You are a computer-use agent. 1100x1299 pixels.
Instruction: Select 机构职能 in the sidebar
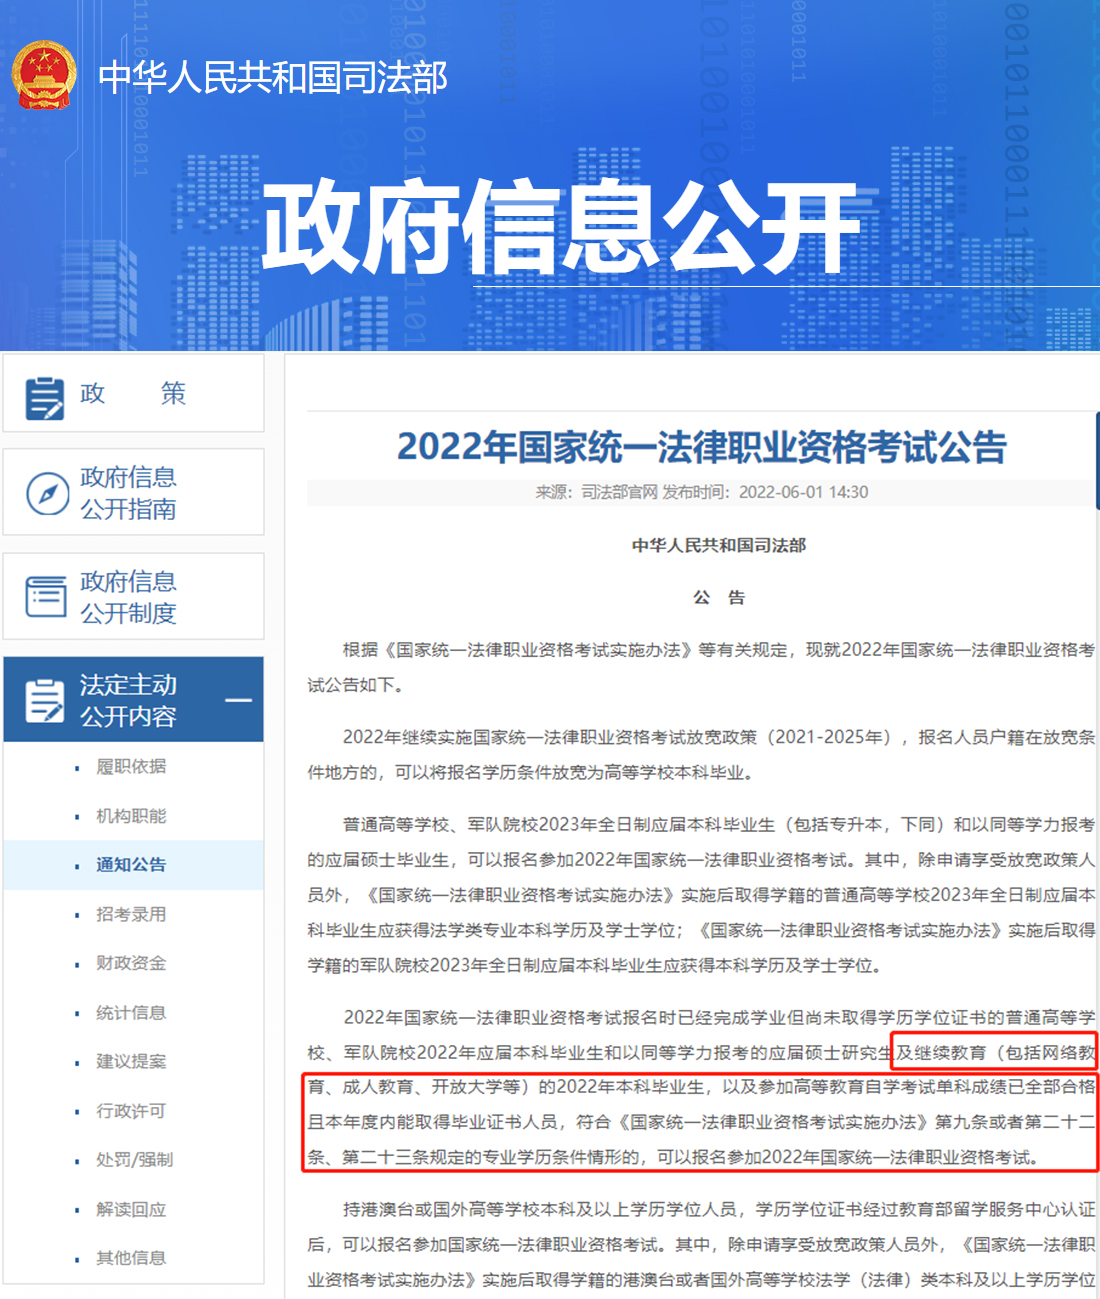(x=131, y=816)
